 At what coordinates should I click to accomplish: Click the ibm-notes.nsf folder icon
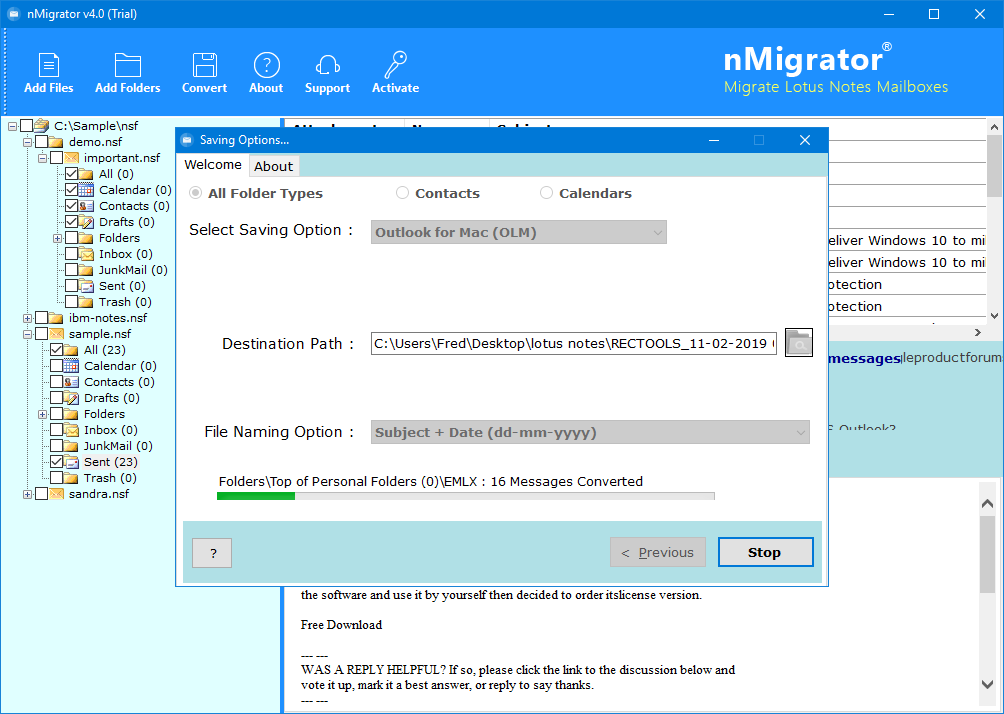click(57, 318)
